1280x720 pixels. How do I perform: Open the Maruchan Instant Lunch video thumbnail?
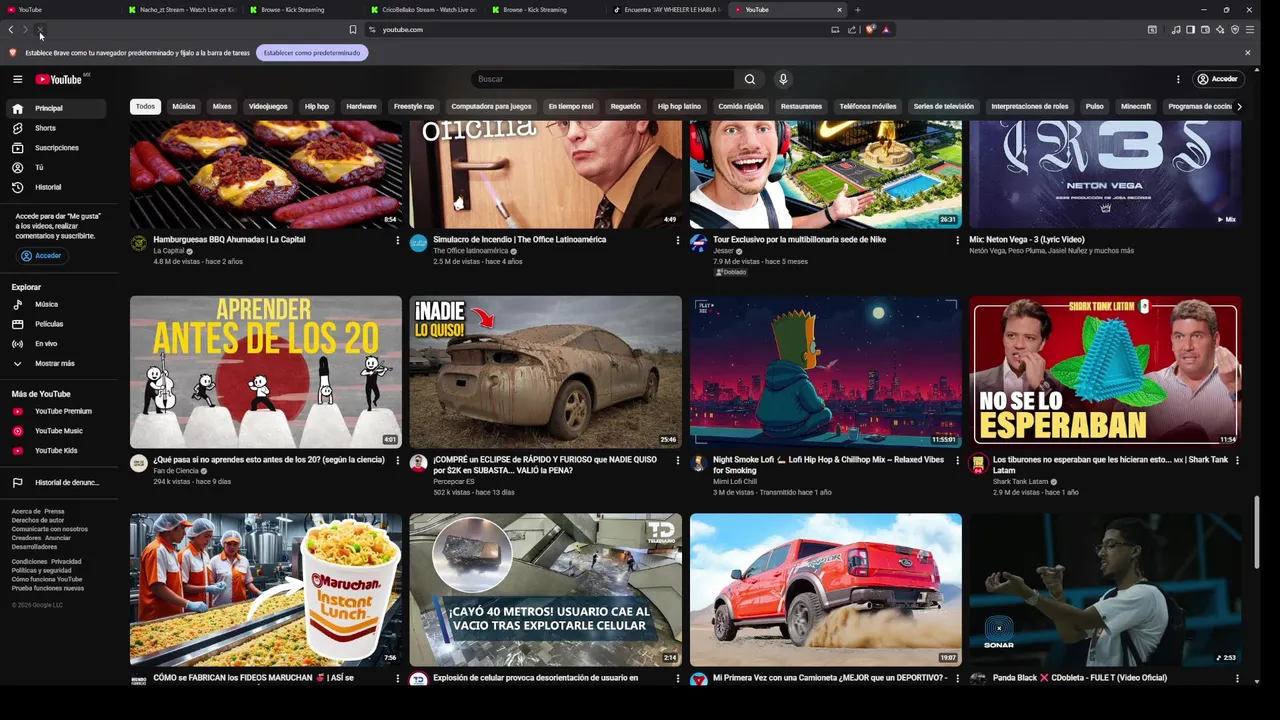266,590
